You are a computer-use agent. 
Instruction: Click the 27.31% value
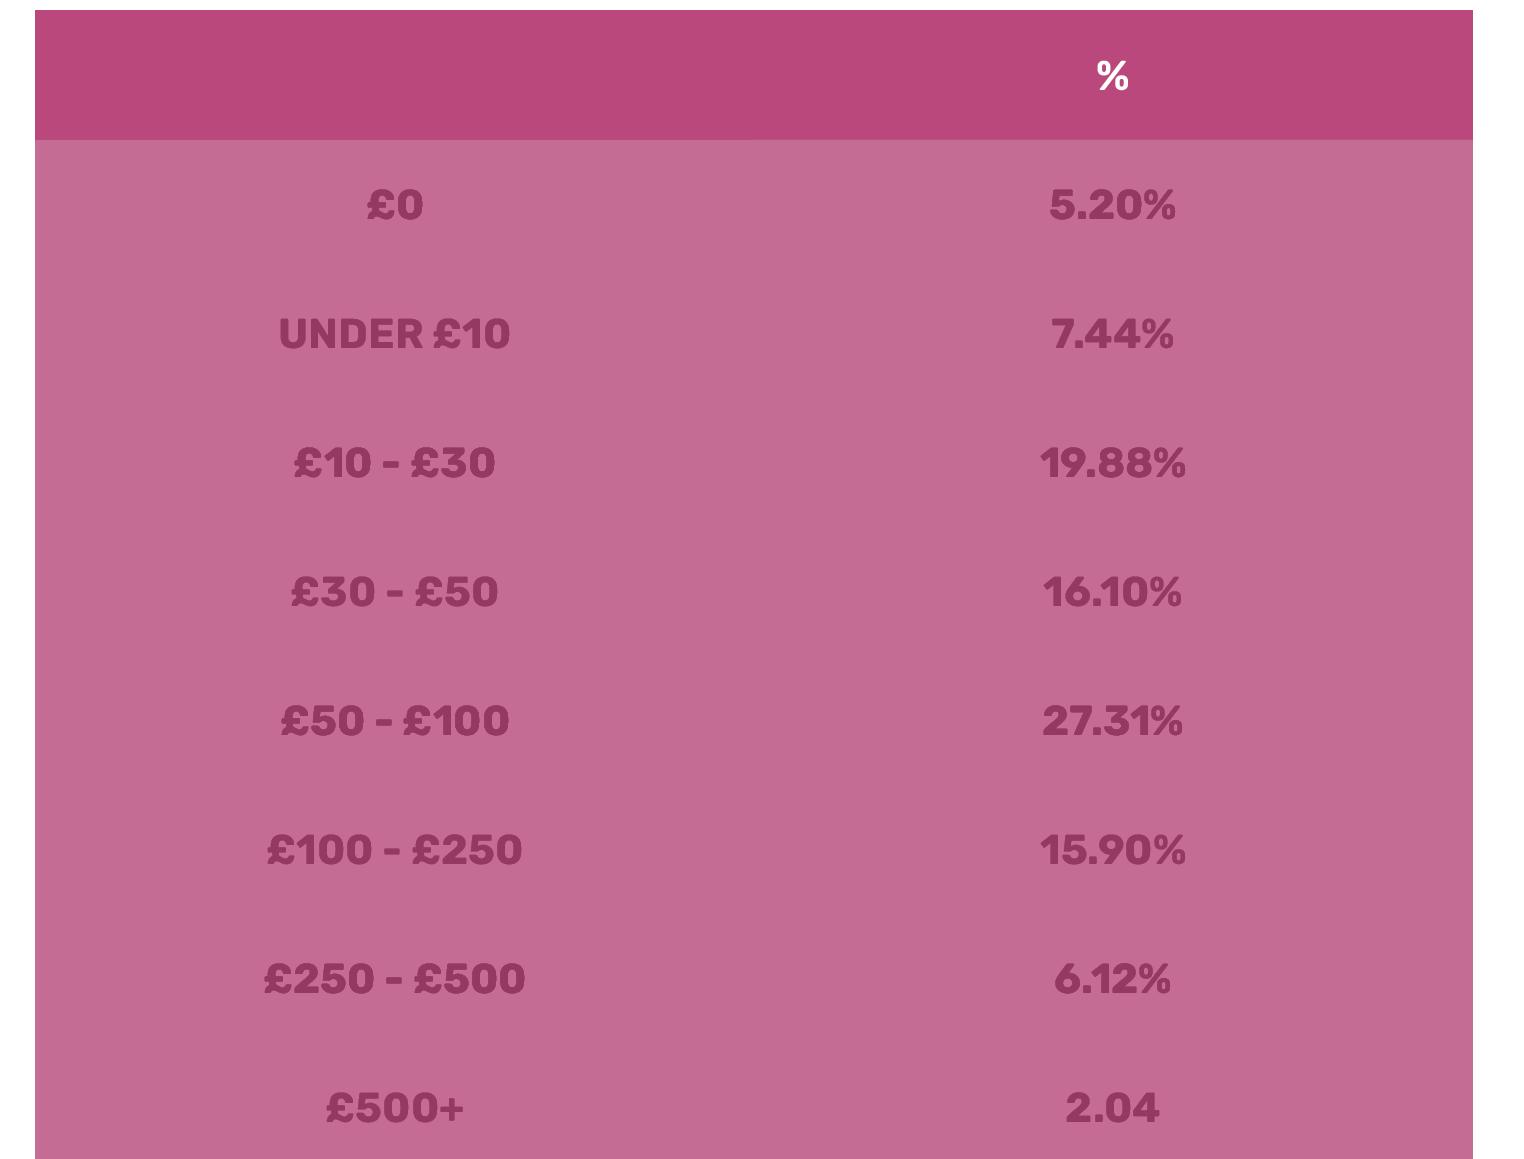1112,721
